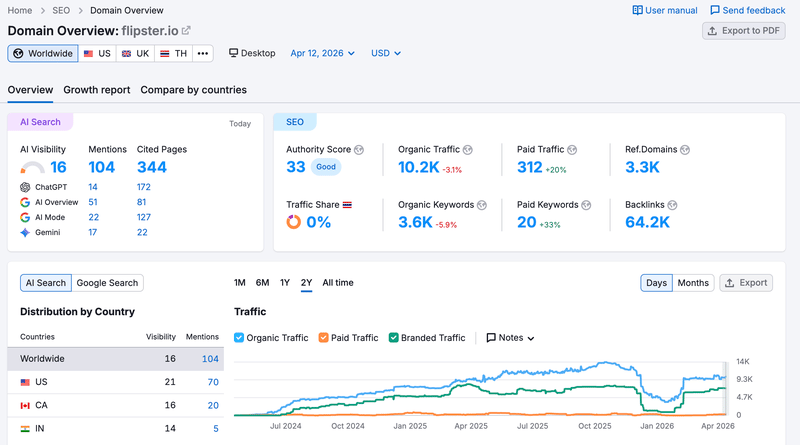This screenshot has width=800, height=445.
Task: Click Gemini cited pages value 22
Action: click(x=142, y=233)
